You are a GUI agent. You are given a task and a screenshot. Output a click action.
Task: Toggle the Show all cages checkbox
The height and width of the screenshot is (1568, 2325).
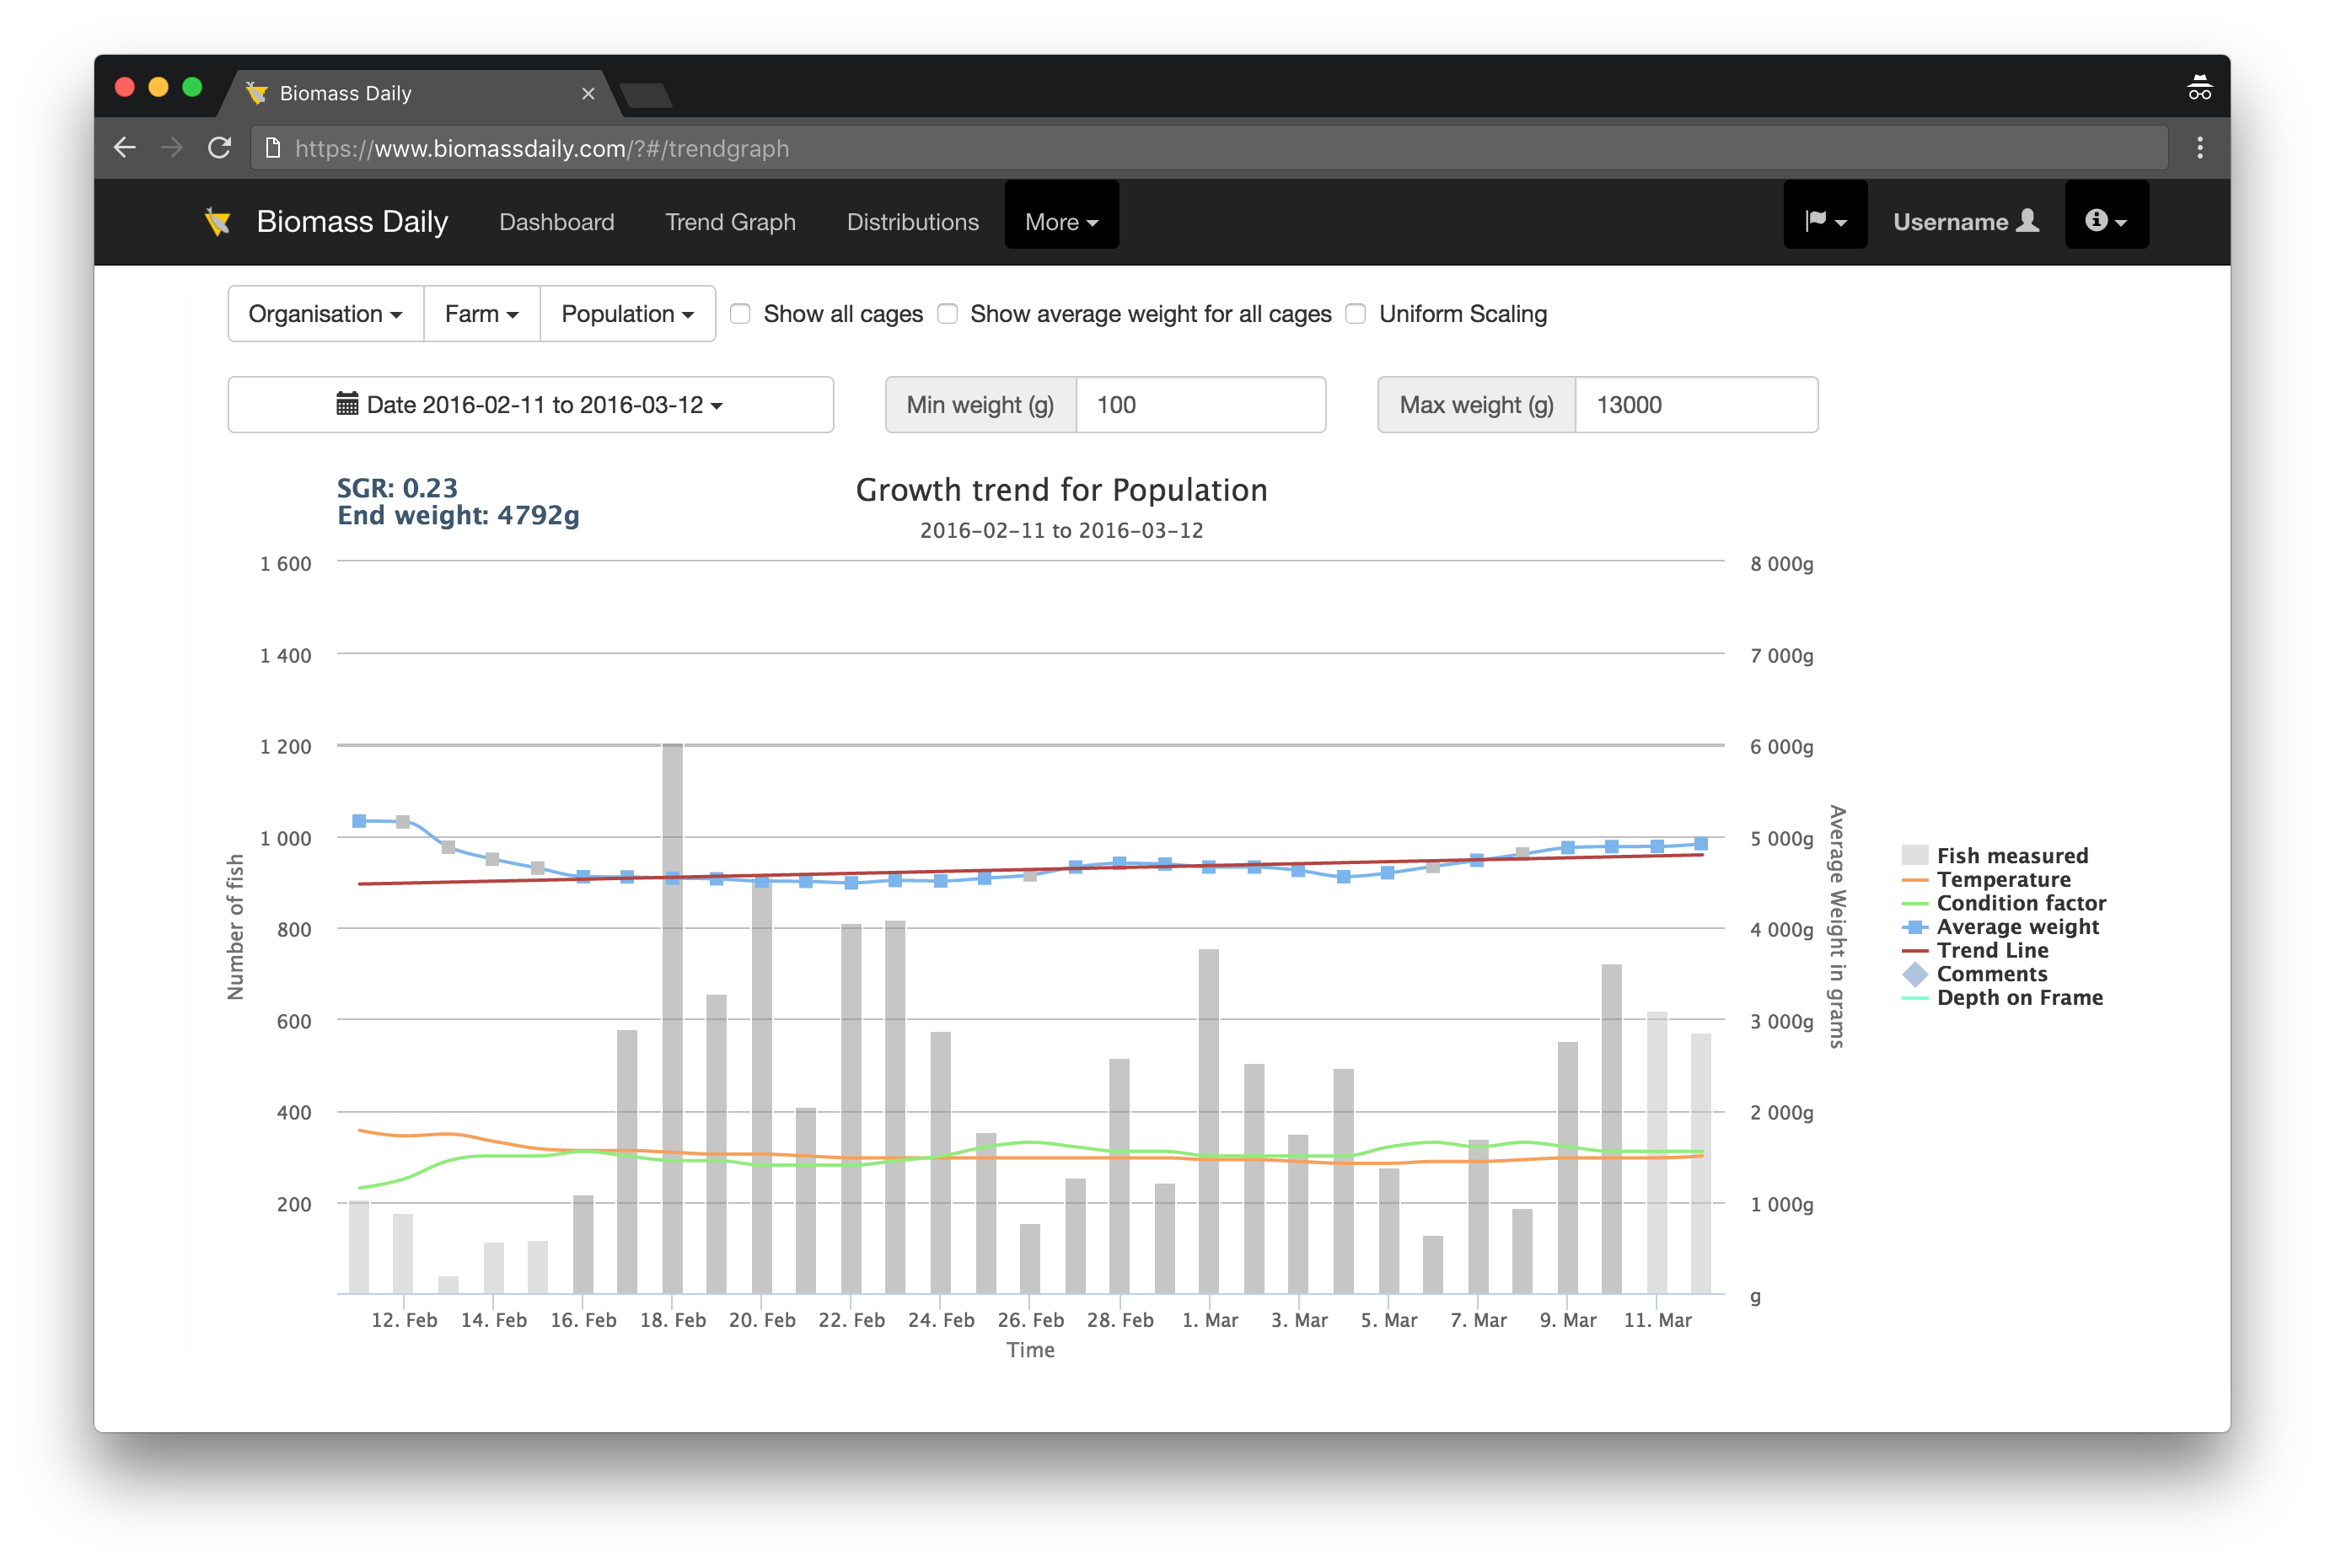click(x=740, y=314)
